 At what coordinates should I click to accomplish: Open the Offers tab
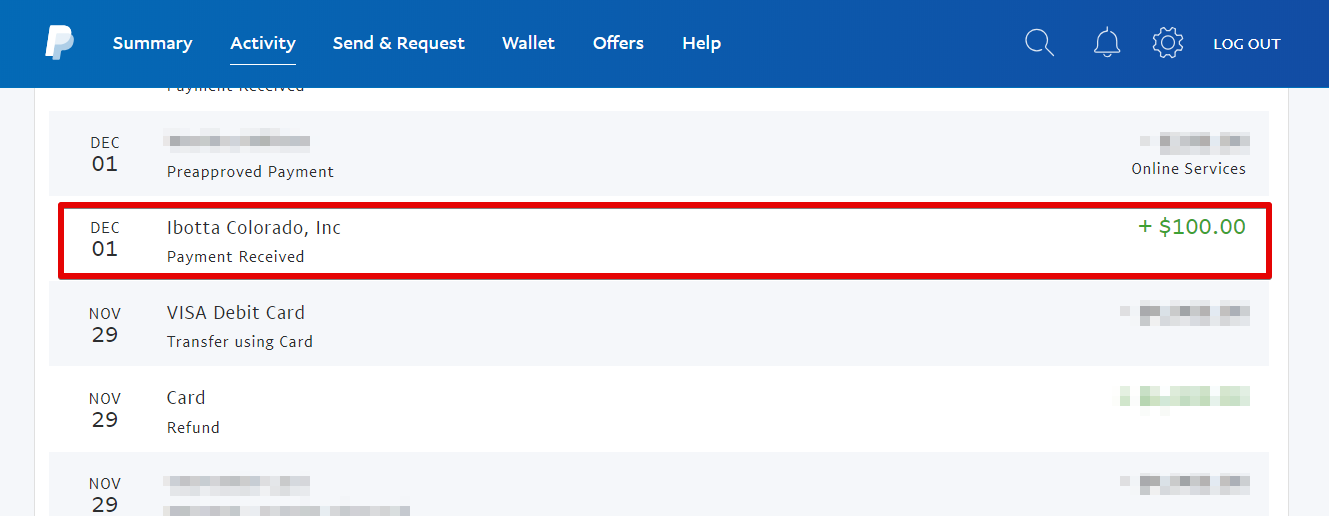coord(618,43)
